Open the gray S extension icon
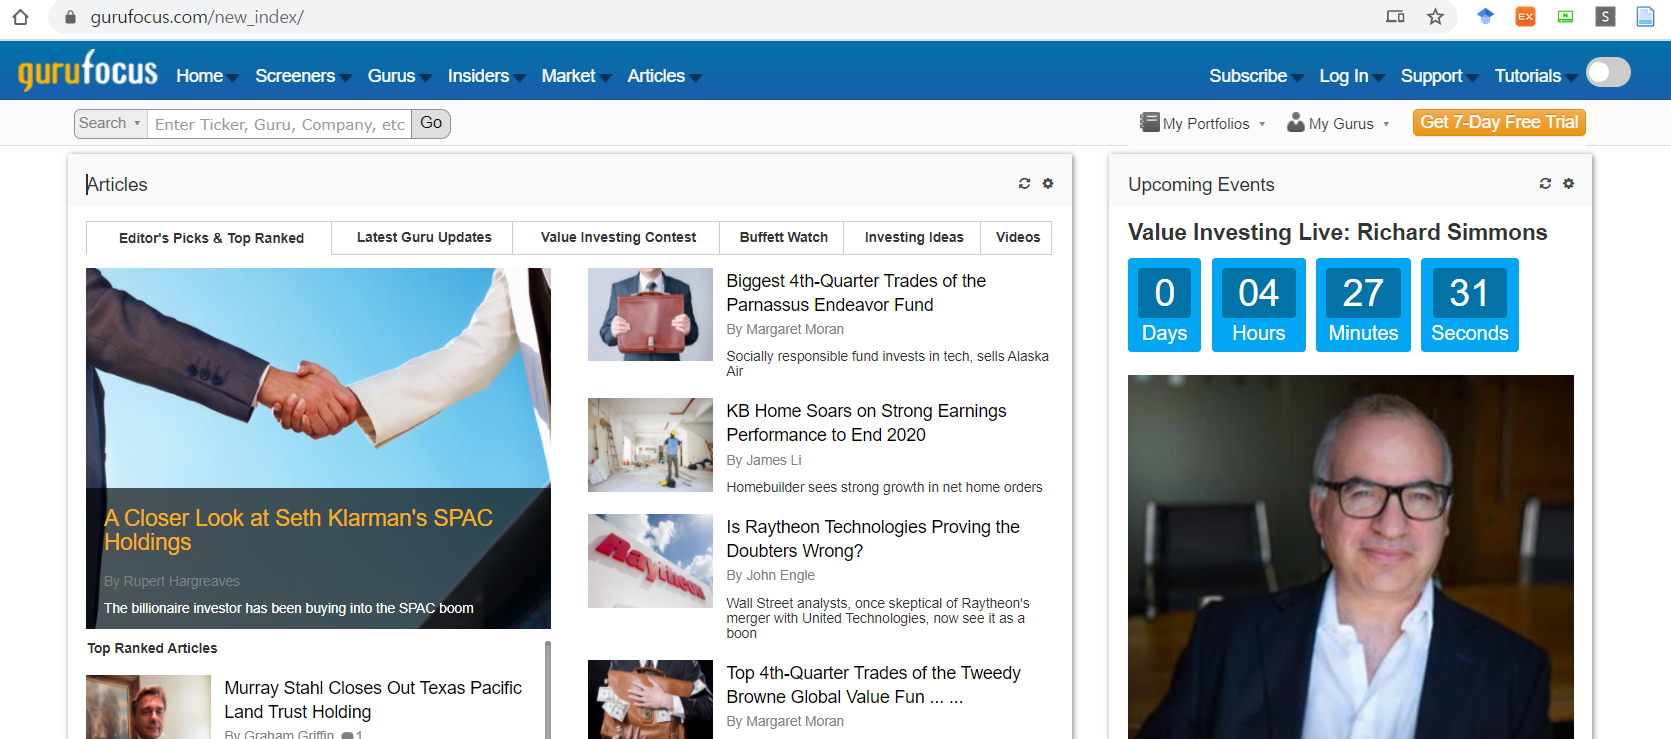Image resolution: width=1671 pixels, height=739 pixels. [1605, 16]
